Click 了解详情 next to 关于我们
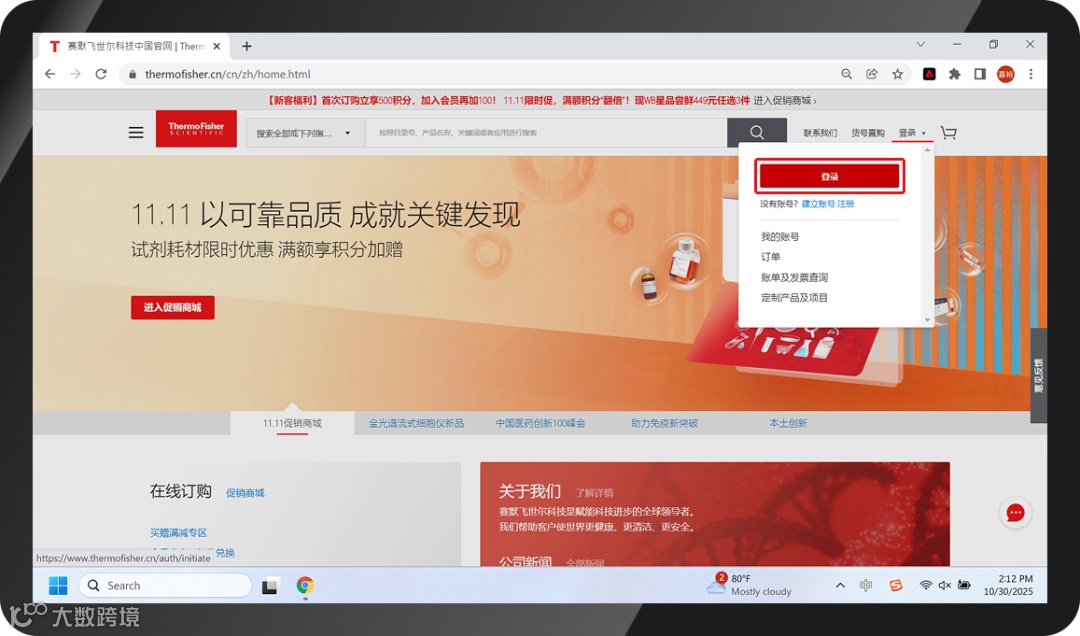Screen dimensions: 1080x636 tap(594, 493)
